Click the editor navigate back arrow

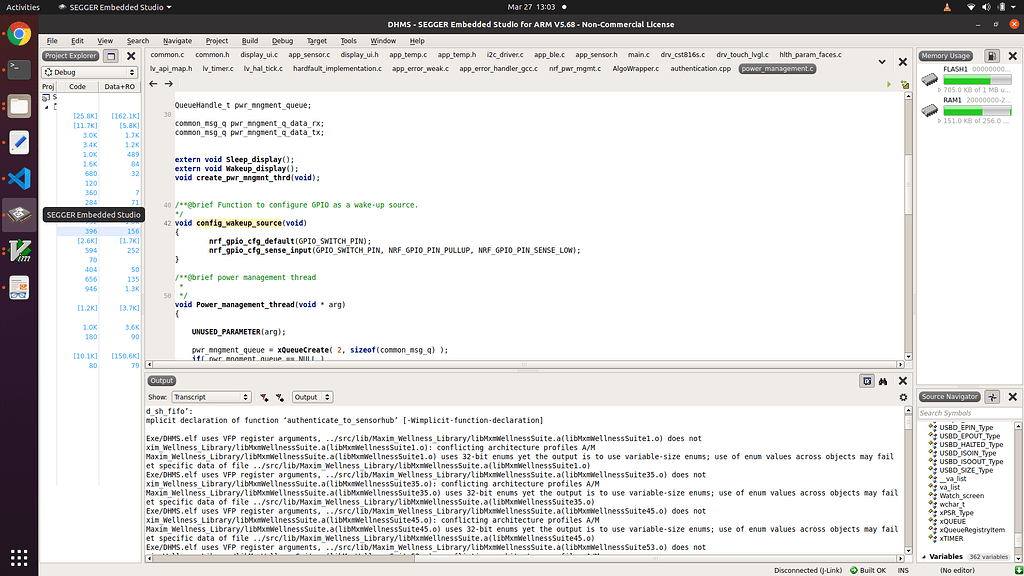154,84
